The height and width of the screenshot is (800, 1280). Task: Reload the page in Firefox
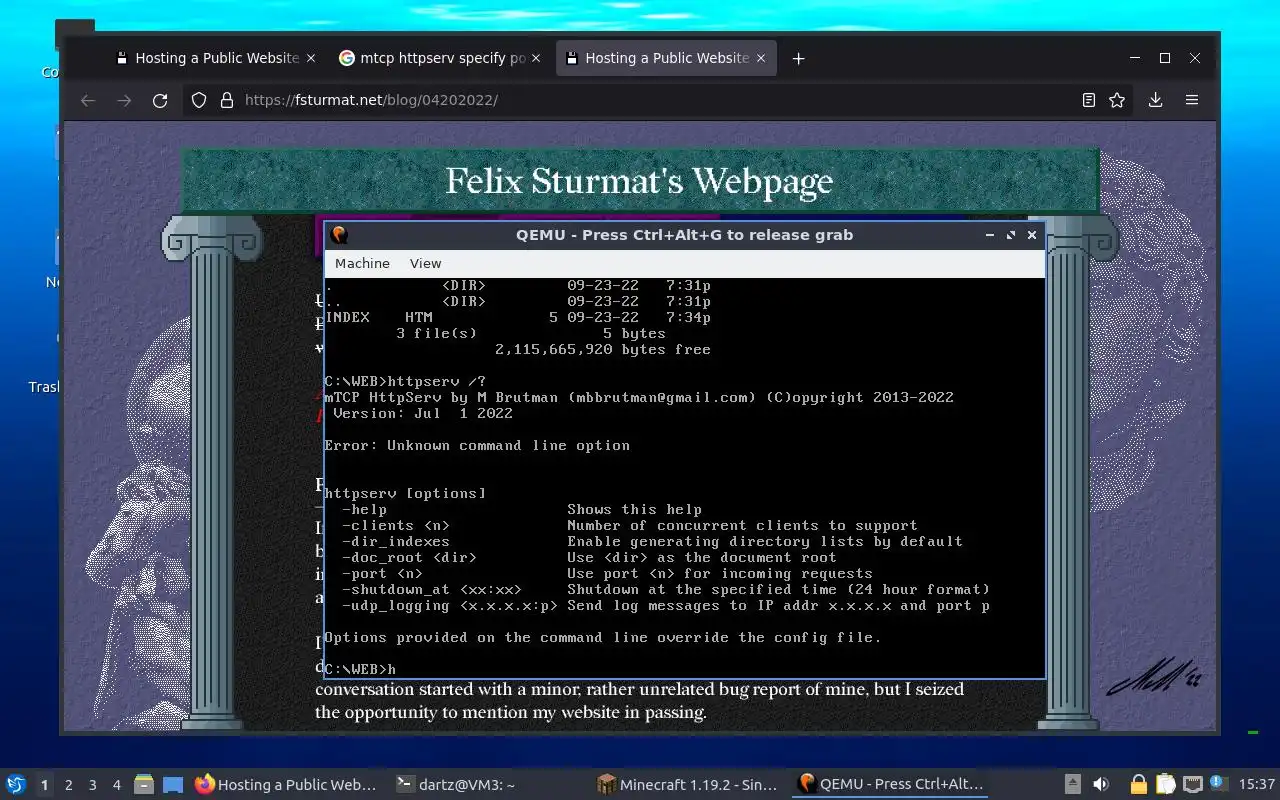click(x=159, y=100)
